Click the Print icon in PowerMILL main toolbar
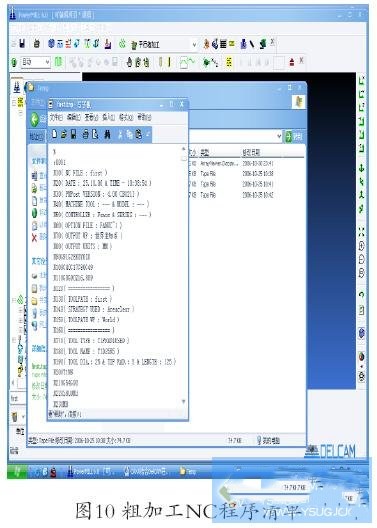 click(37, 43)
